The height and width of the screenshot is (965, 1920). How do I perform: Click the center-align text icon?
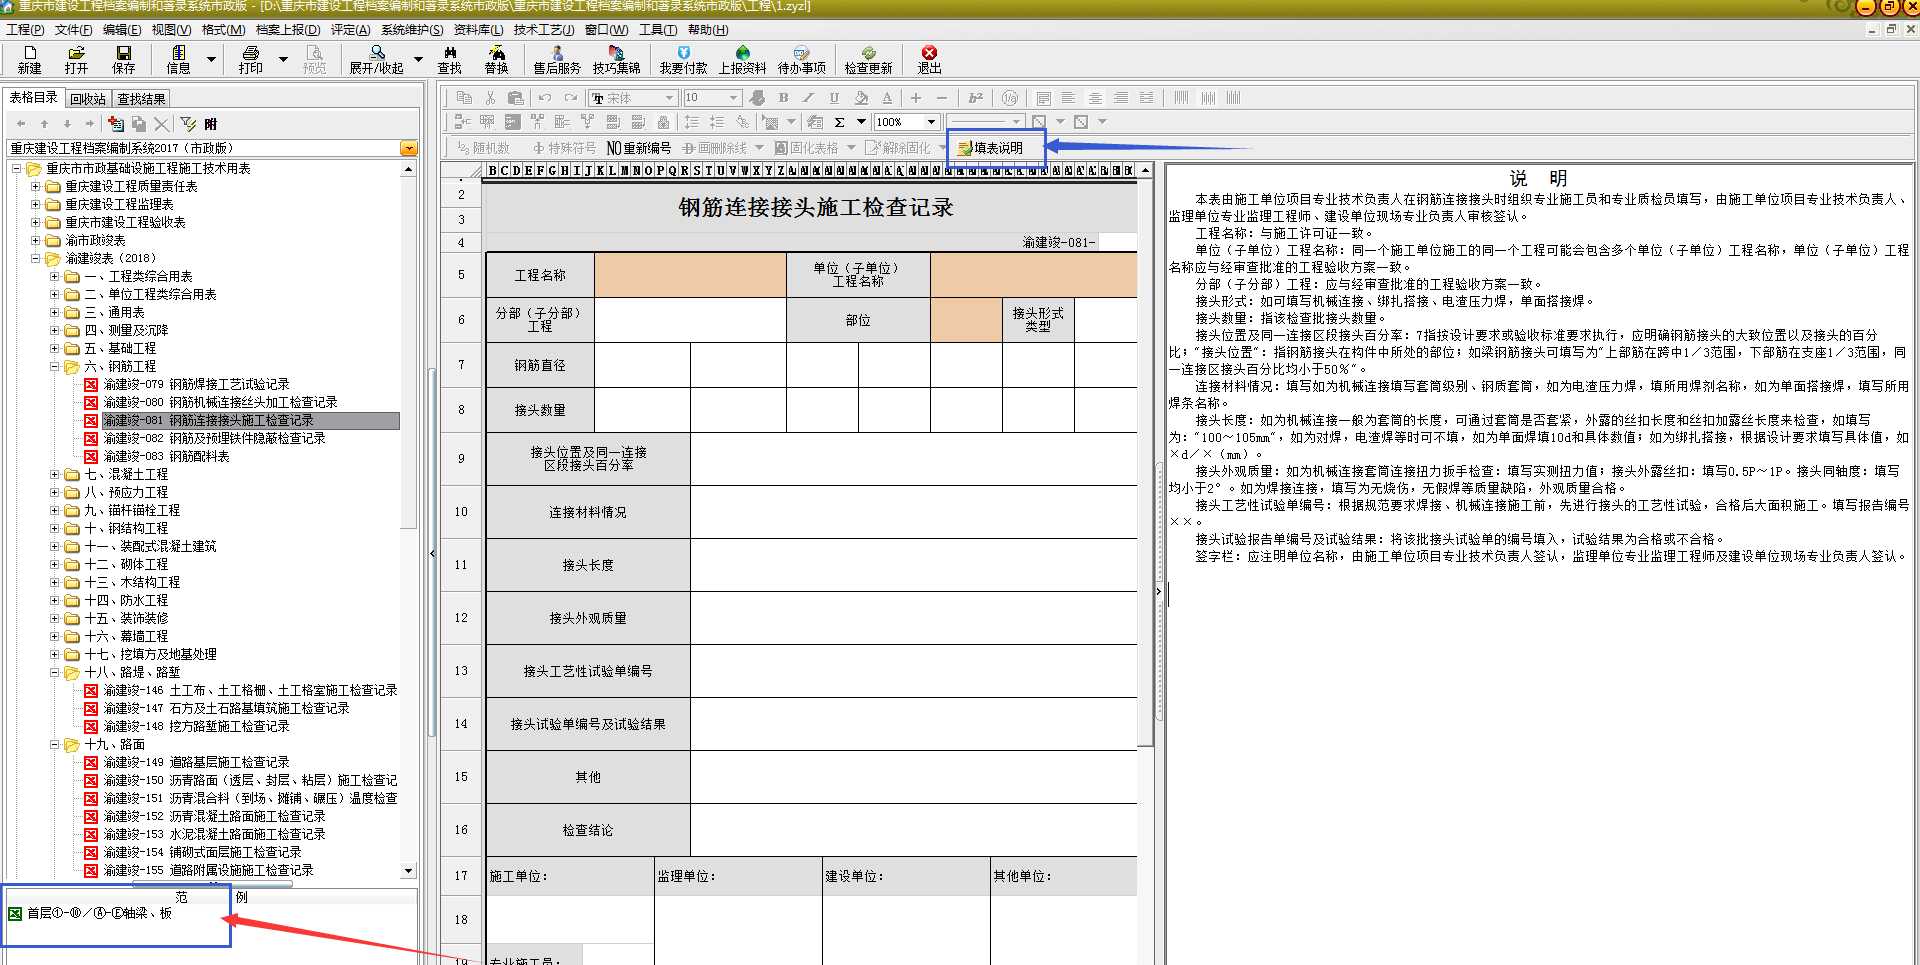tap(1095, 98)
